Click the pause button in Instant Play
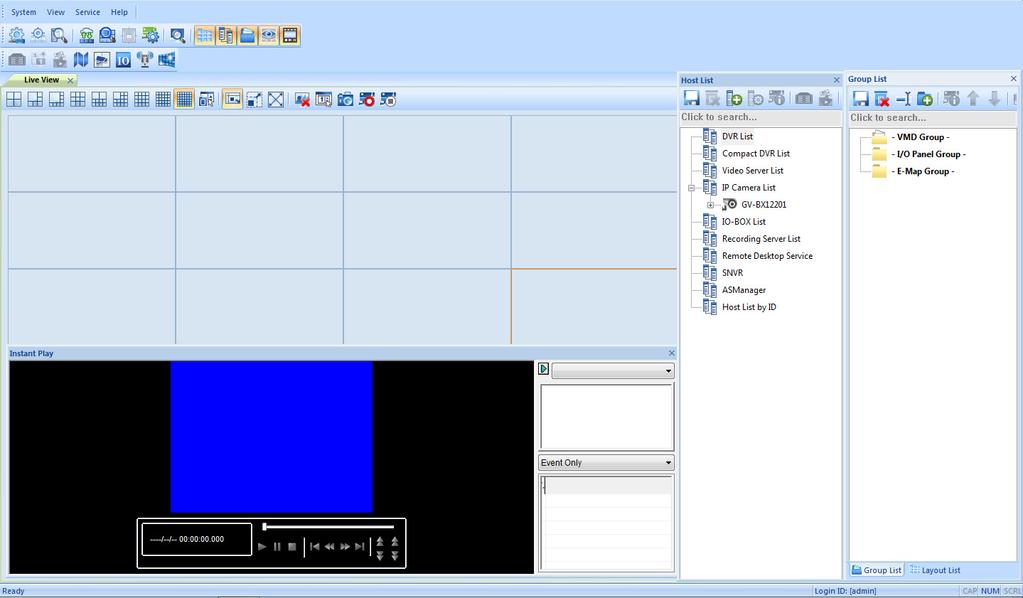This screenshot has height=598, width=1023. (x=277, y=546)
